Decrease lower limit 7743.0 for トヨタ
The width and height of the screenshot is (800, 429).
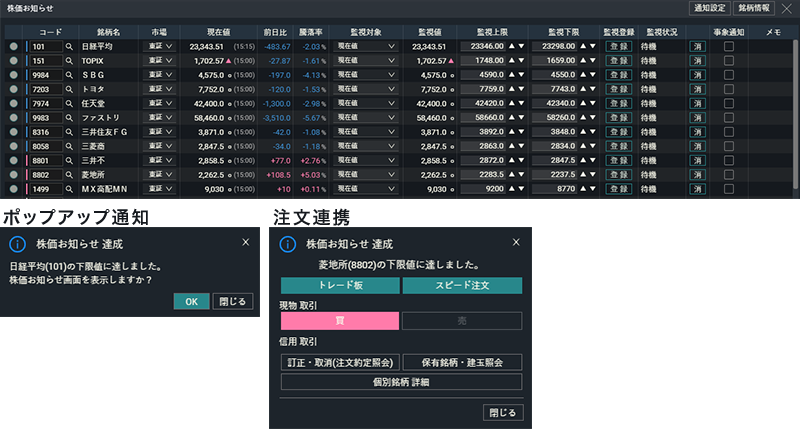592,89
